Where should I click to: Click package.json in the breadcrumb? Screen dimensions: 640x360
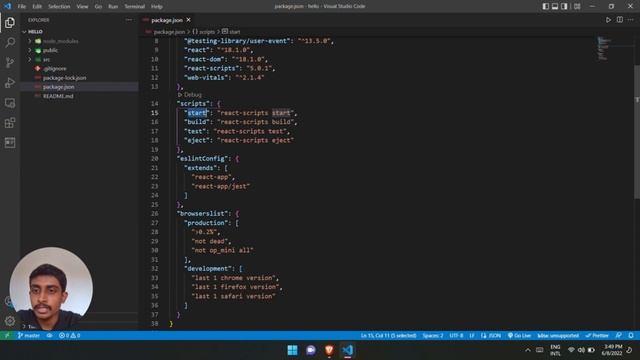click(169, 31)
